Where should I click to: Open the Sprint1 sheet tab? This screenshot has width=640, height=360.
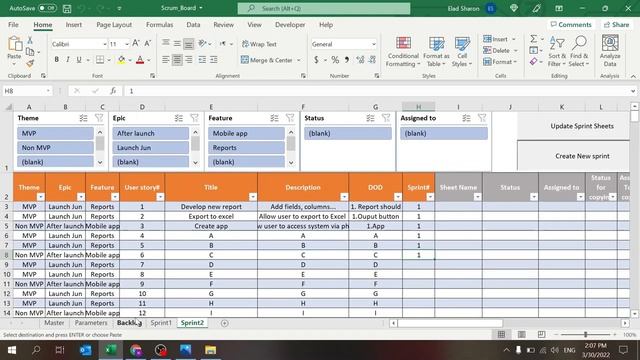(x=161, y=323)
